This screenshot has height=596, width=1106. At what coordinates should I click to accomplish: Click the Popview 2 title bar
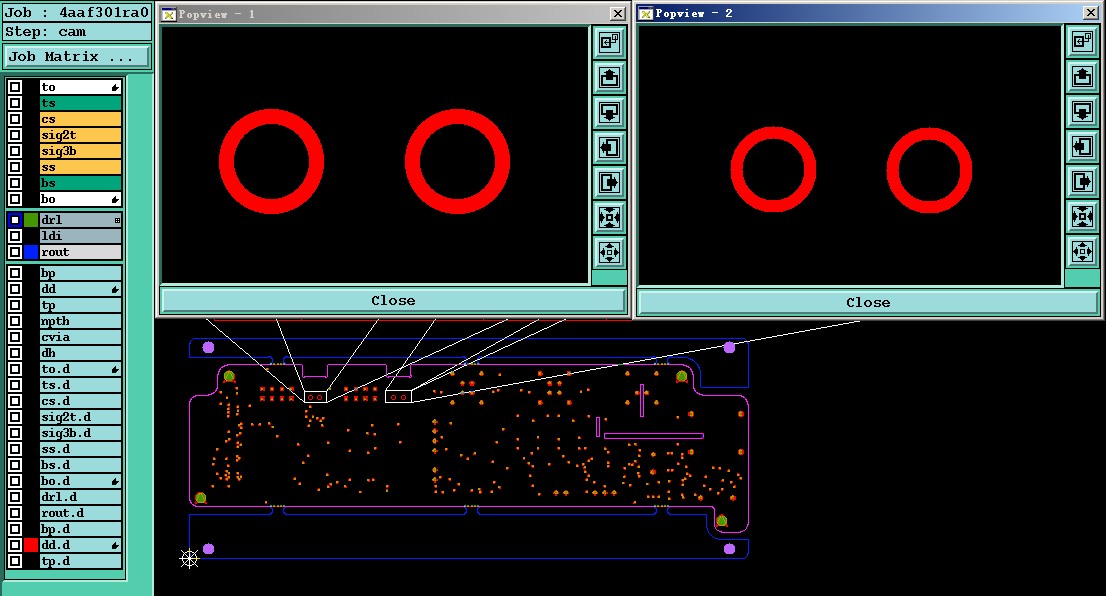[868, 13]
